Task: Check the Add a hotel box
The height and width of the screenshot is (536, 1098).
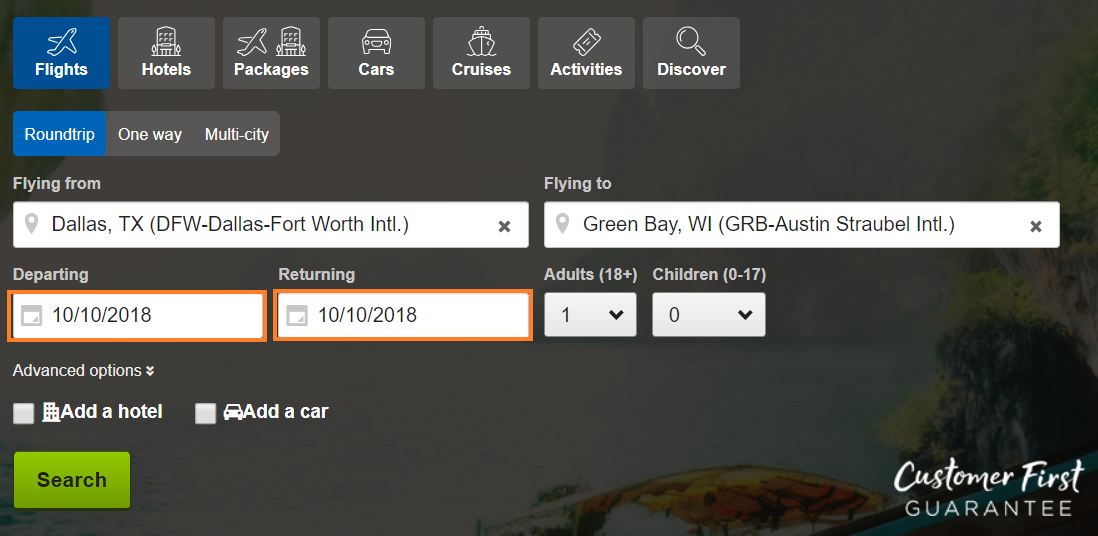Action: pos(23,413)
